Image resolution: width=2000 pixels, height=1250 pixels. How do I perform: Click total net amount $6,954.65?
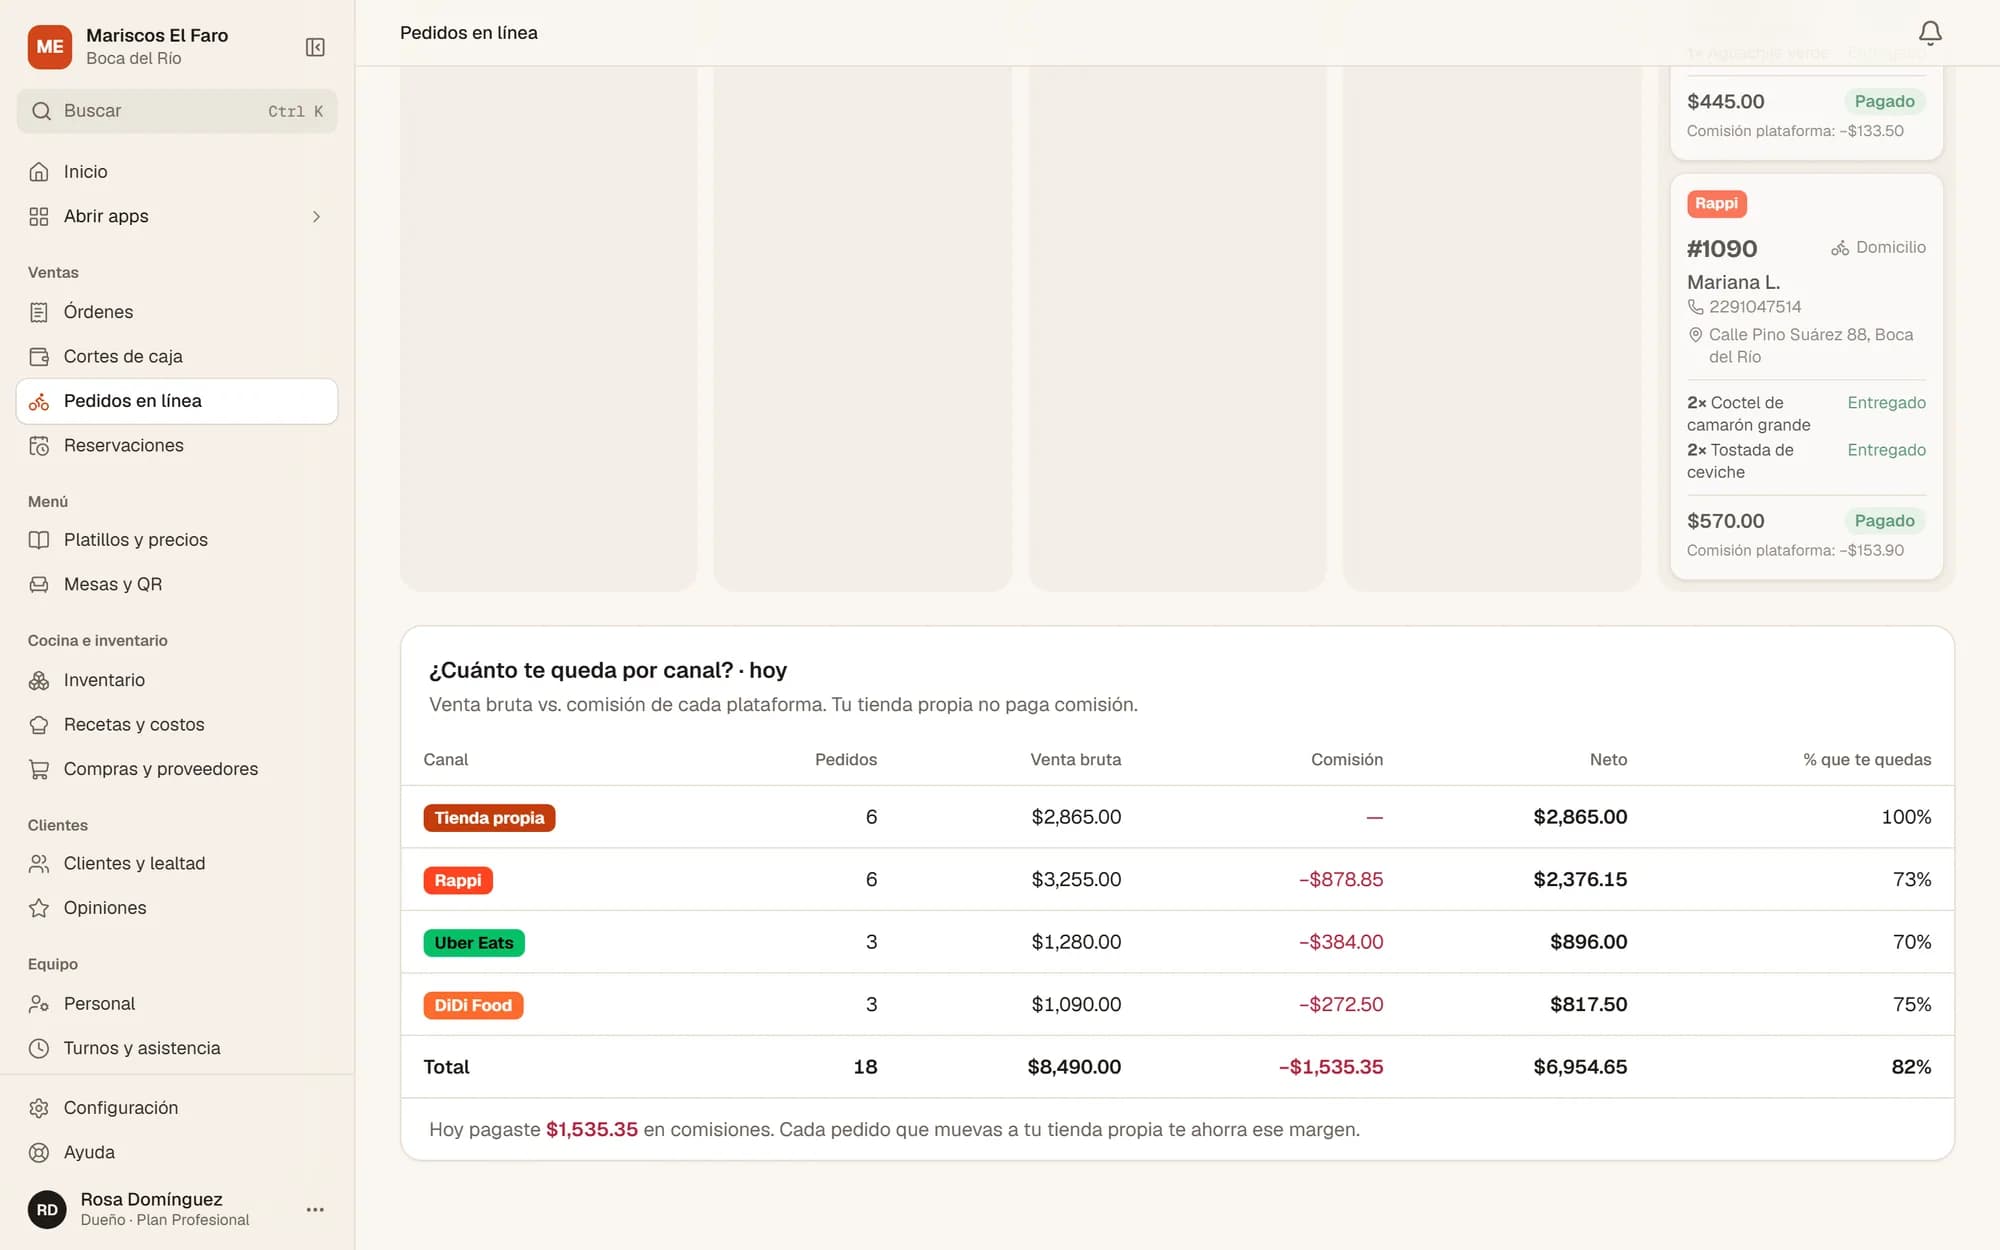click(x=1580, y=1067)
